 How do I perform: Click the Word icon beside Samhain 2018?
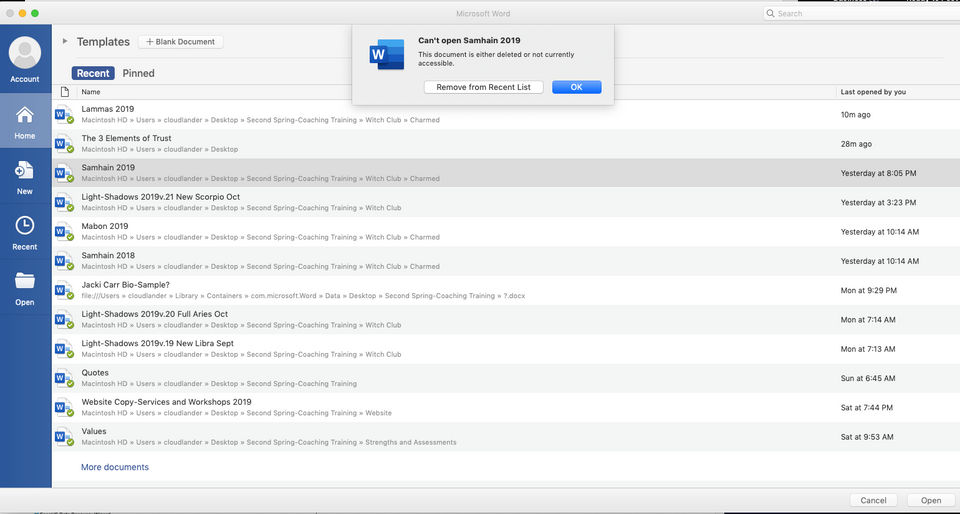64,261
